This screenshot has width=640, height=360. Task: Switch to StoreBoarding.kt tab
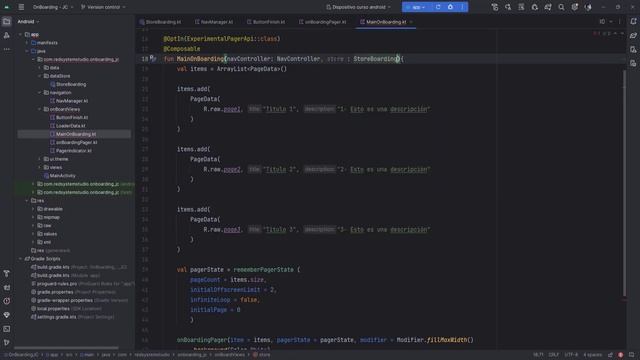[x=160, y=22]
